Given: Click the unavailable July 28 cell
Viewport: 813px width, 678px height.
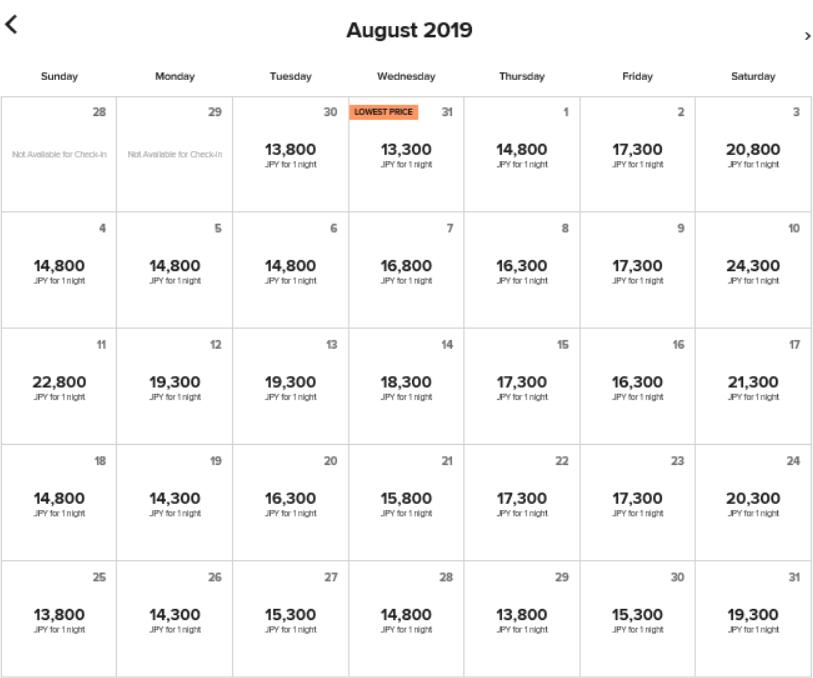Looking at the screenshot, I should pos(59,154).
